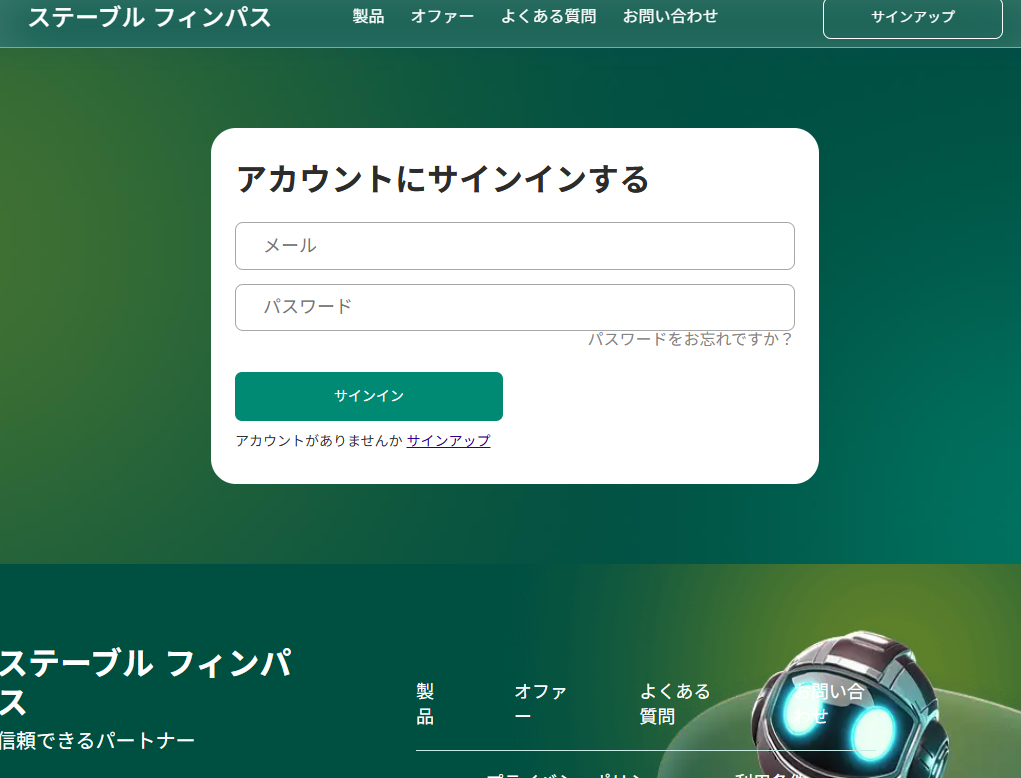Open よくある質問 from the top navigation
The image size is (1021, 778).
tap(548, 16)
